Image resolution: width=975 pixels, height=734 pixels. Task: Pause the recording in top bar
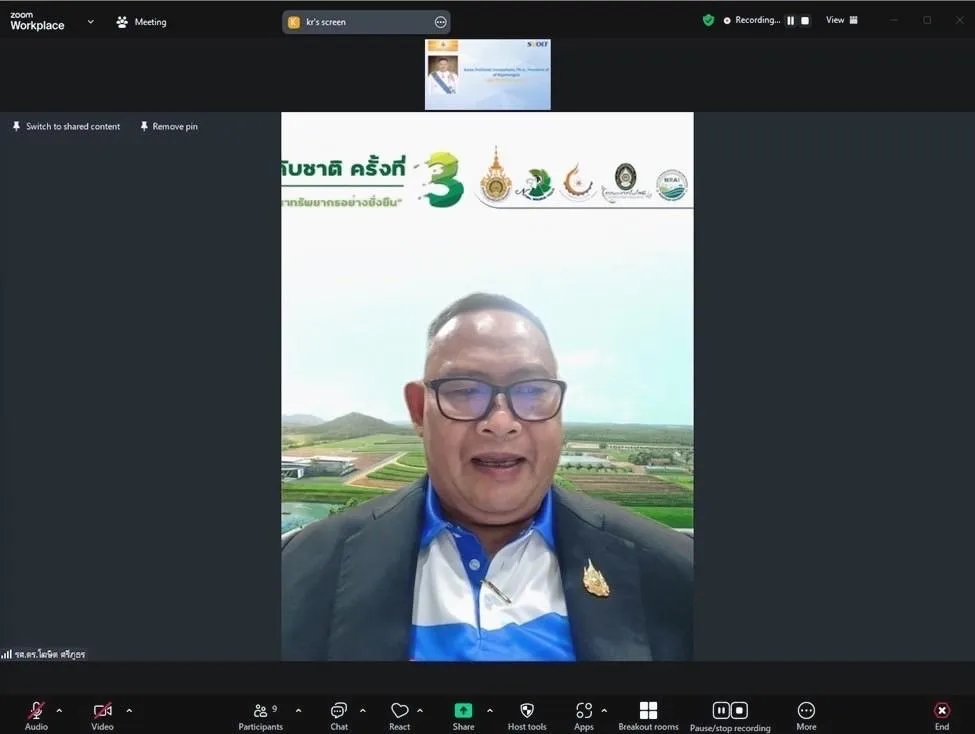(790, 20)
